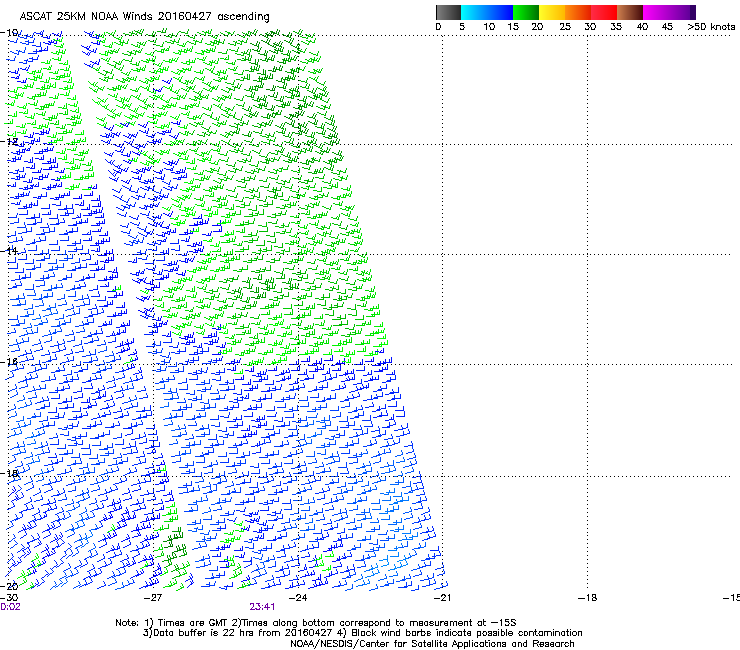Click the '-30' longitude axis label
The width and height of the screenshot is (740, 650).
coord(9,598)
